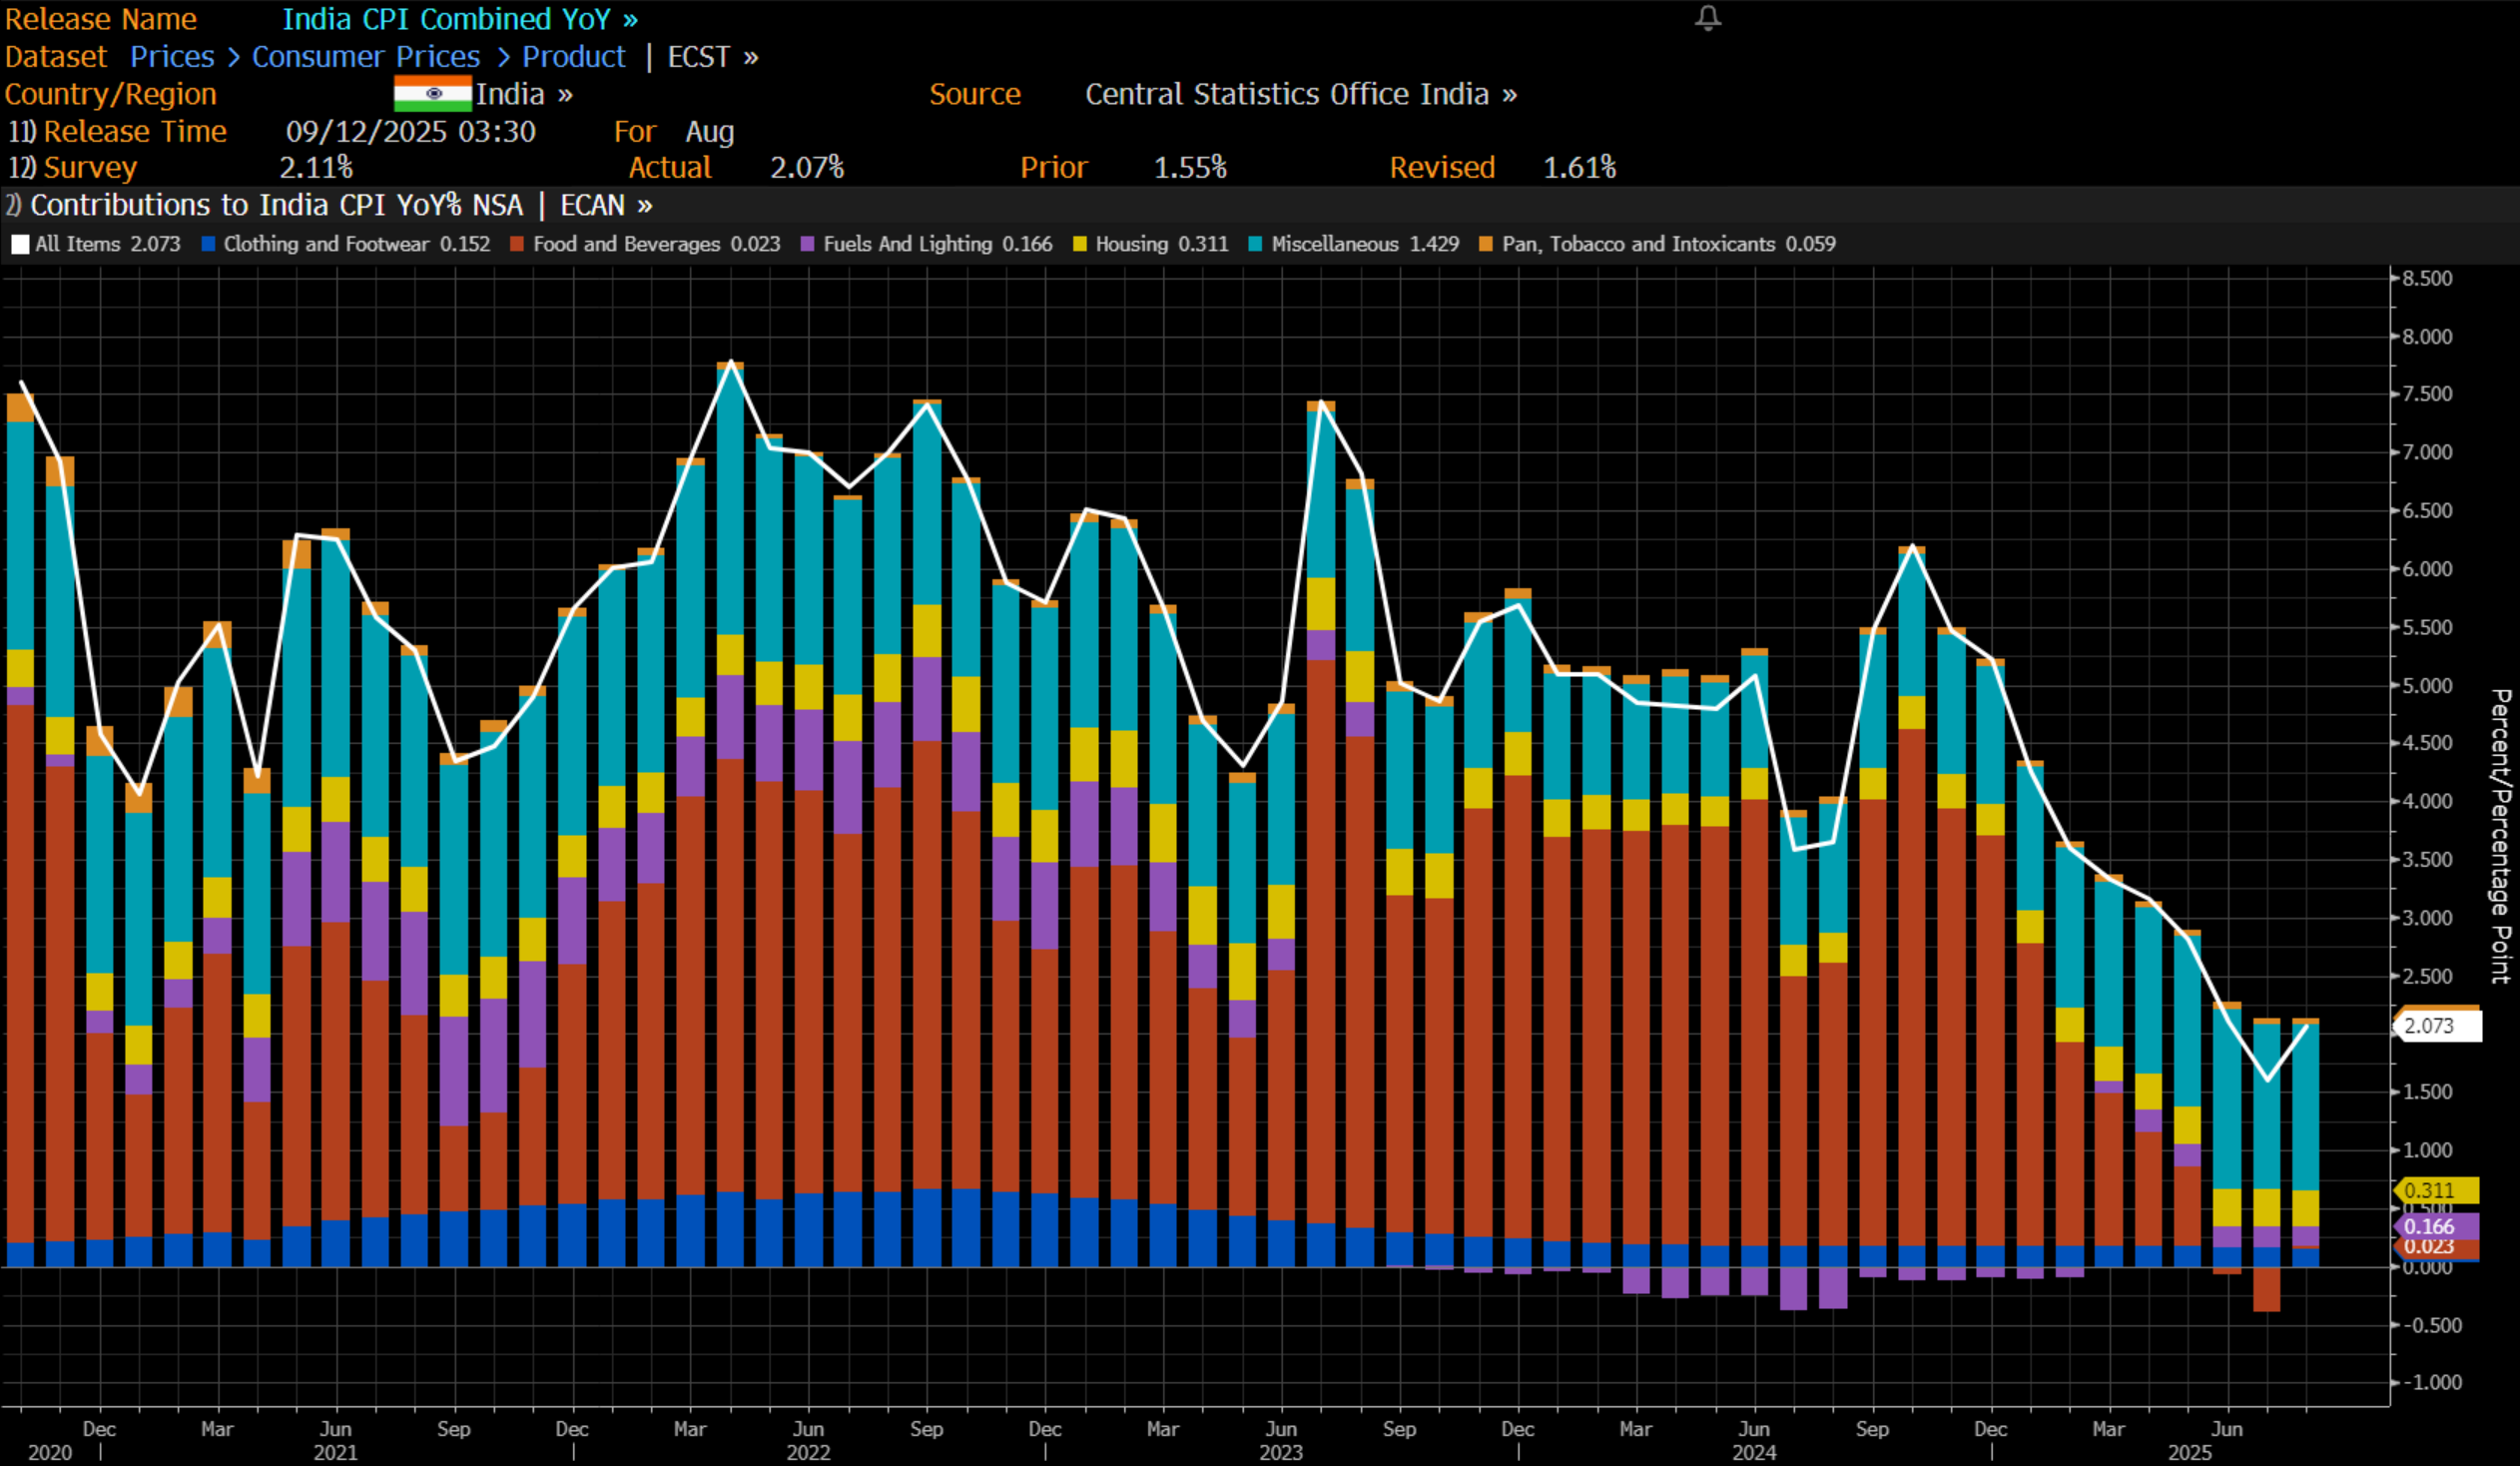Click Pan, Tobacco and Intoxicants legend swatch
The image size is (2520, 1466).
point(1485,244)
